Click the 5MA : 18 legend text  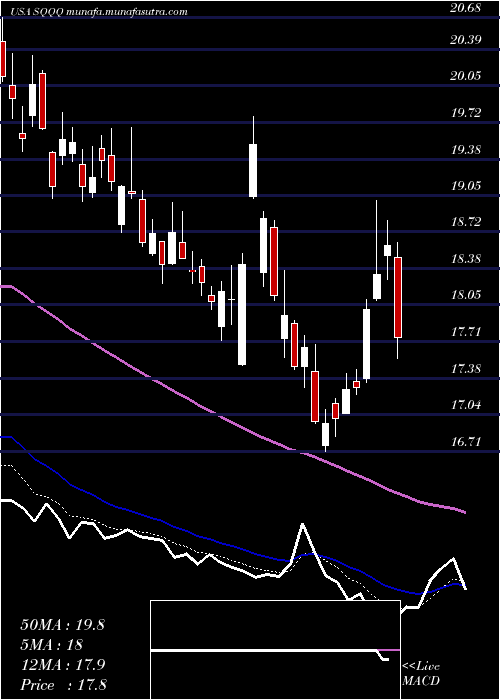tap(51, 645)
